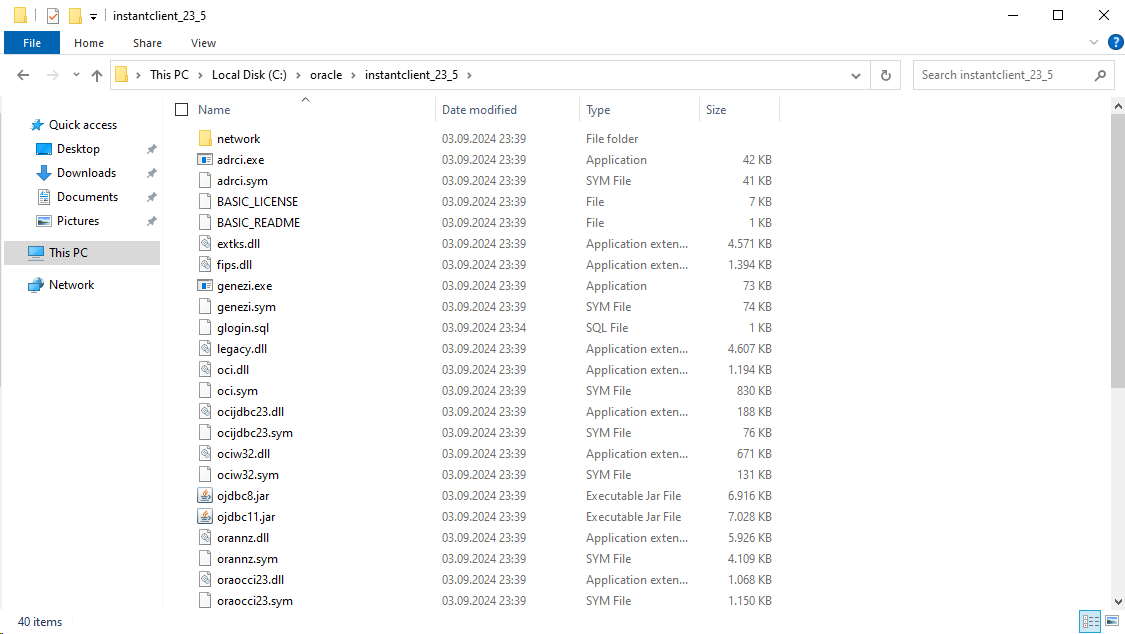This screenshot has width=1125, height=634.
Task: Open the File menu
Action: tap(32, 43)
